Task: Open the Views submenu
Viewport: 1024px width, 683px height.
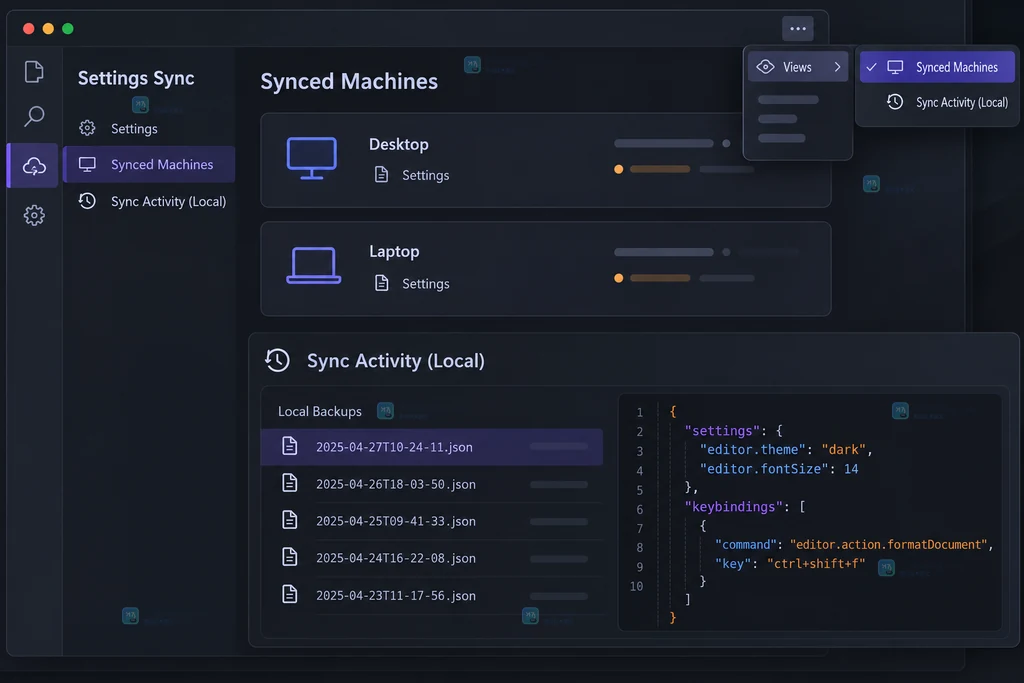Action: [x=797, y=67]
